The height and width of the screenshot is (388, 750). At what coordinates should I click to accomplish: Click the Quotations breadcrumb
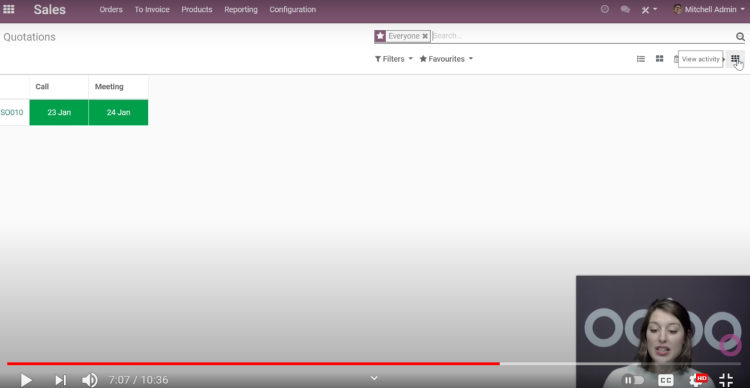(x=29, y=37)
